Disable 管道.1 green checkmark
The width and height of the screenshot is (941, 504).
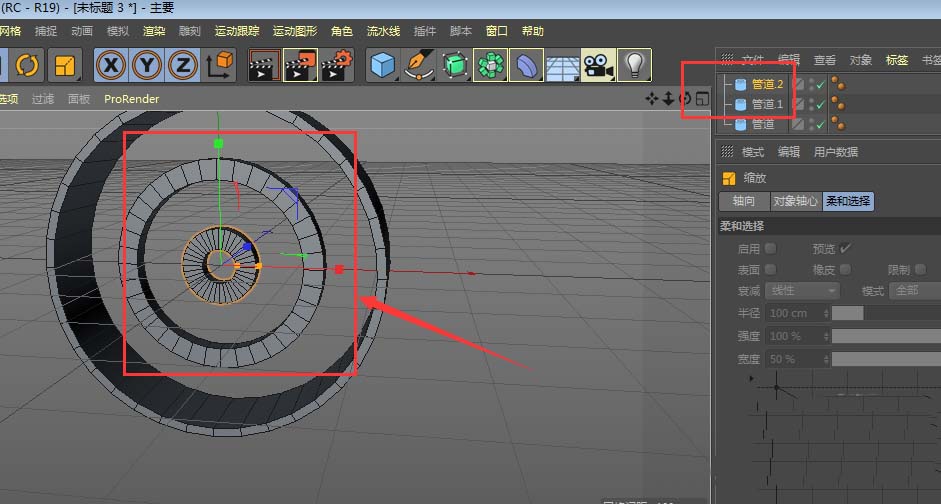click(x=820, y=104)
